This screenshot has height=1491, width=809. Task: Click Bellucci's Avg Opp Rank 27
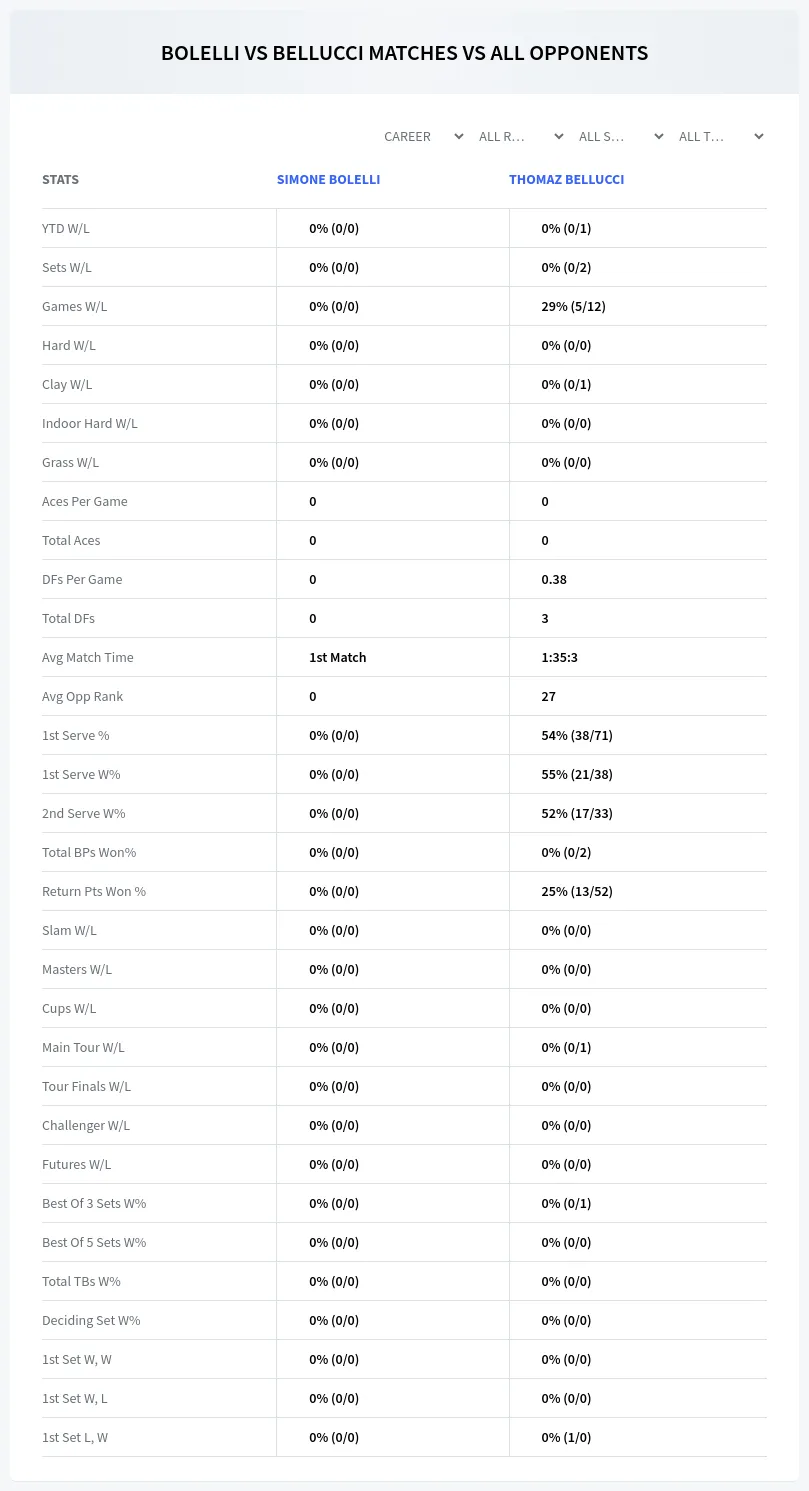point(548,696)
